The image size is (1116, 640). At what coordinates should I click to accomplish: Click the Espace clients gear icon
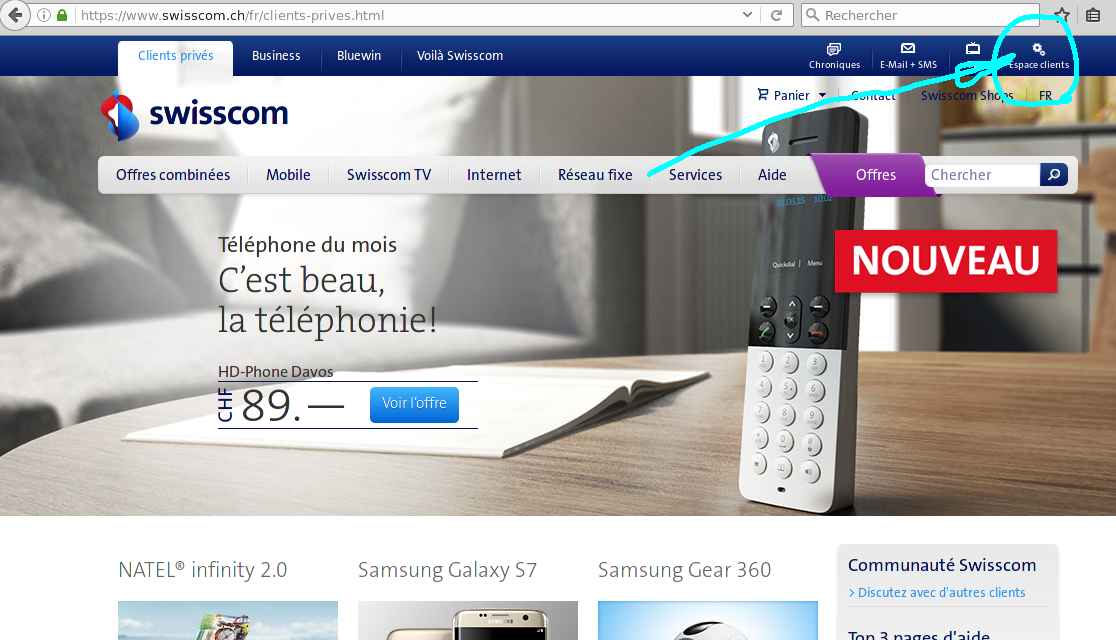[1038, 49]
